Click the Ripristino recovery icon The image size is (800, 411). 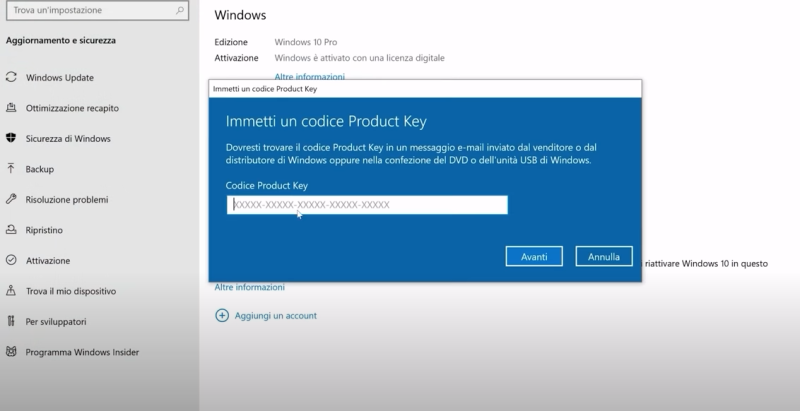coord(11,230)
